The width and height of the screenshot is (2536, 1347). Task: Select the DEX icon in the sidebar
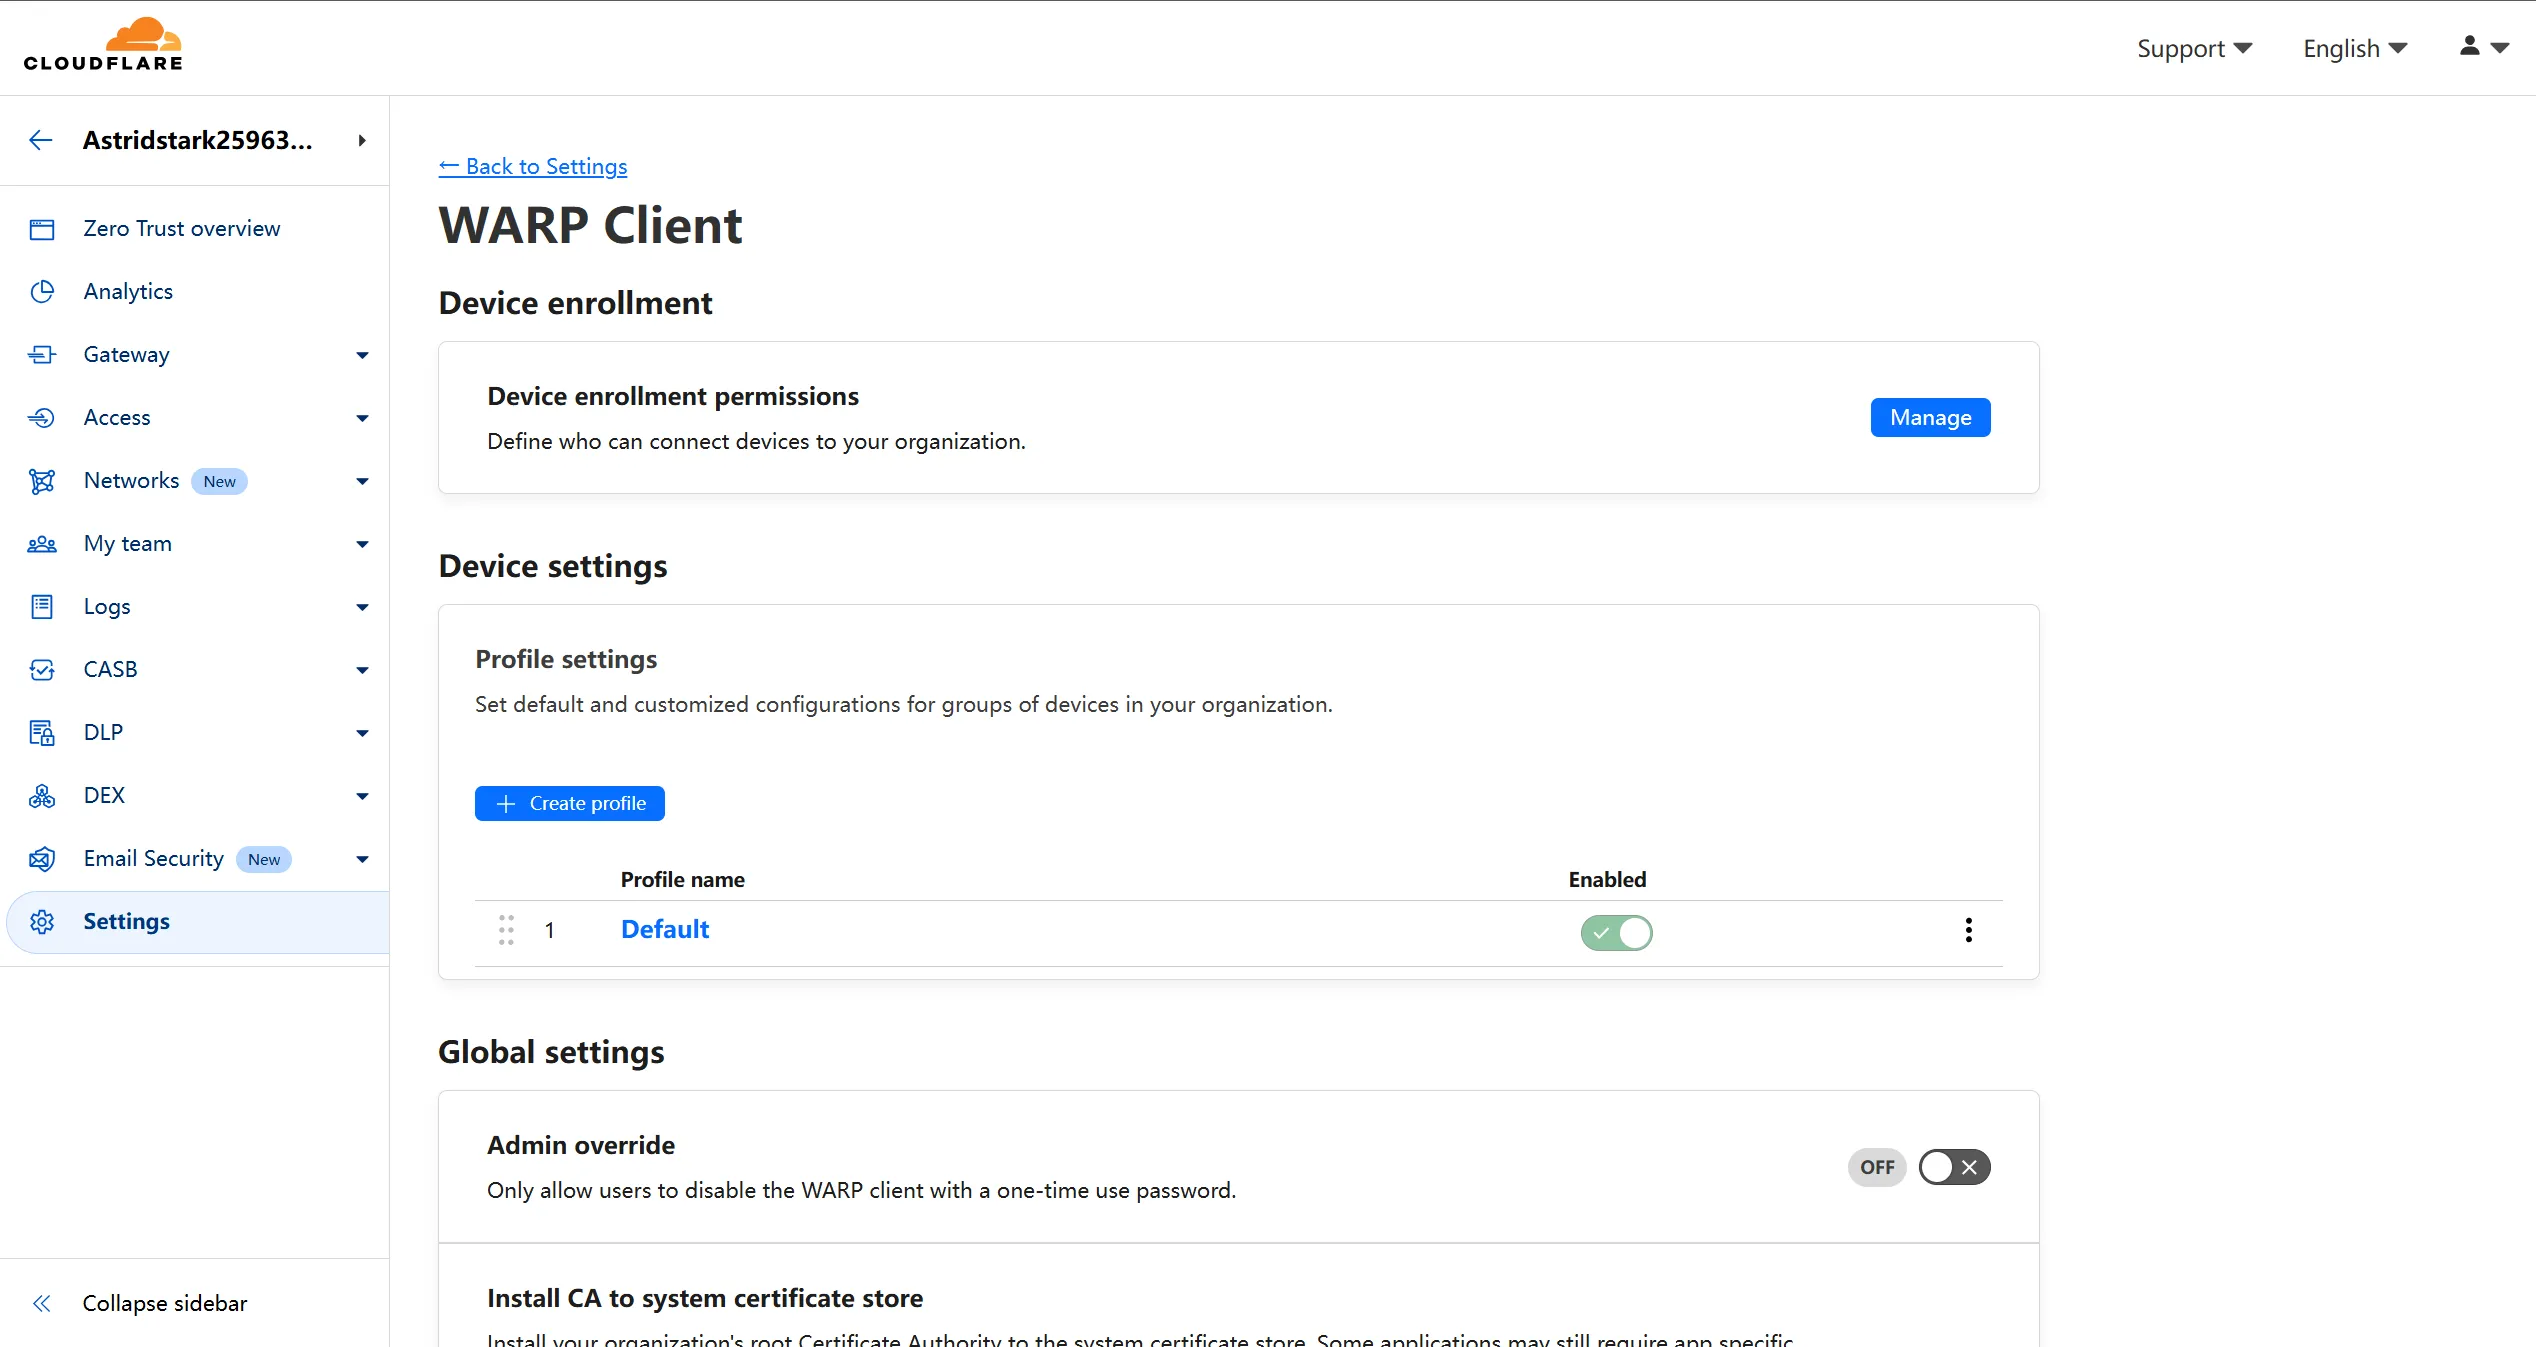42,795
